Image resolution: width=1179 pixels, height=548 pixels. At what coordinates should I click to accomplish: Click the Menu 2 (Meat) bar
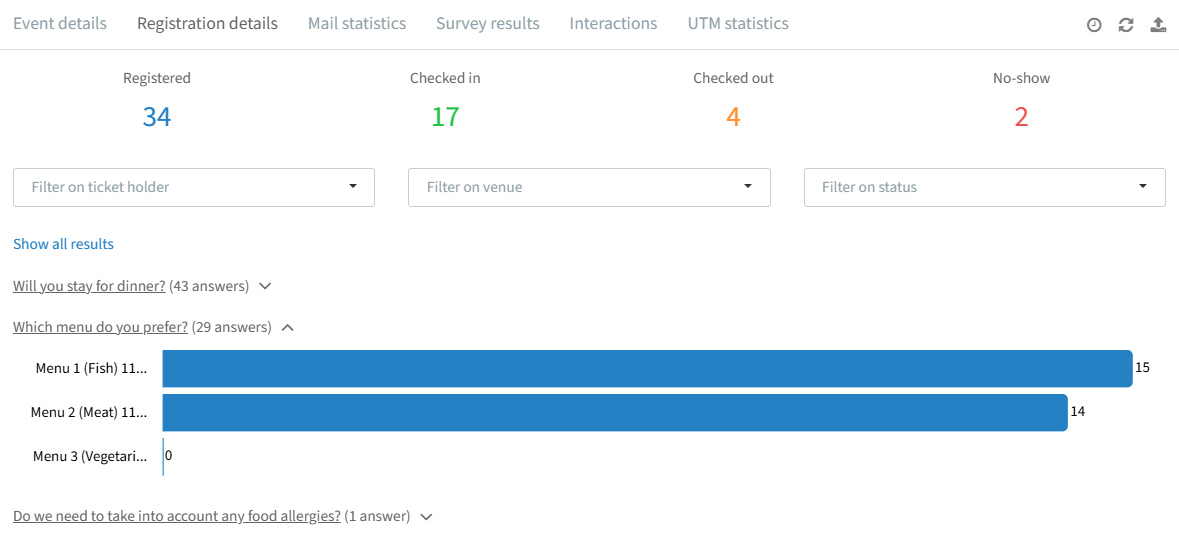point(615,413)
